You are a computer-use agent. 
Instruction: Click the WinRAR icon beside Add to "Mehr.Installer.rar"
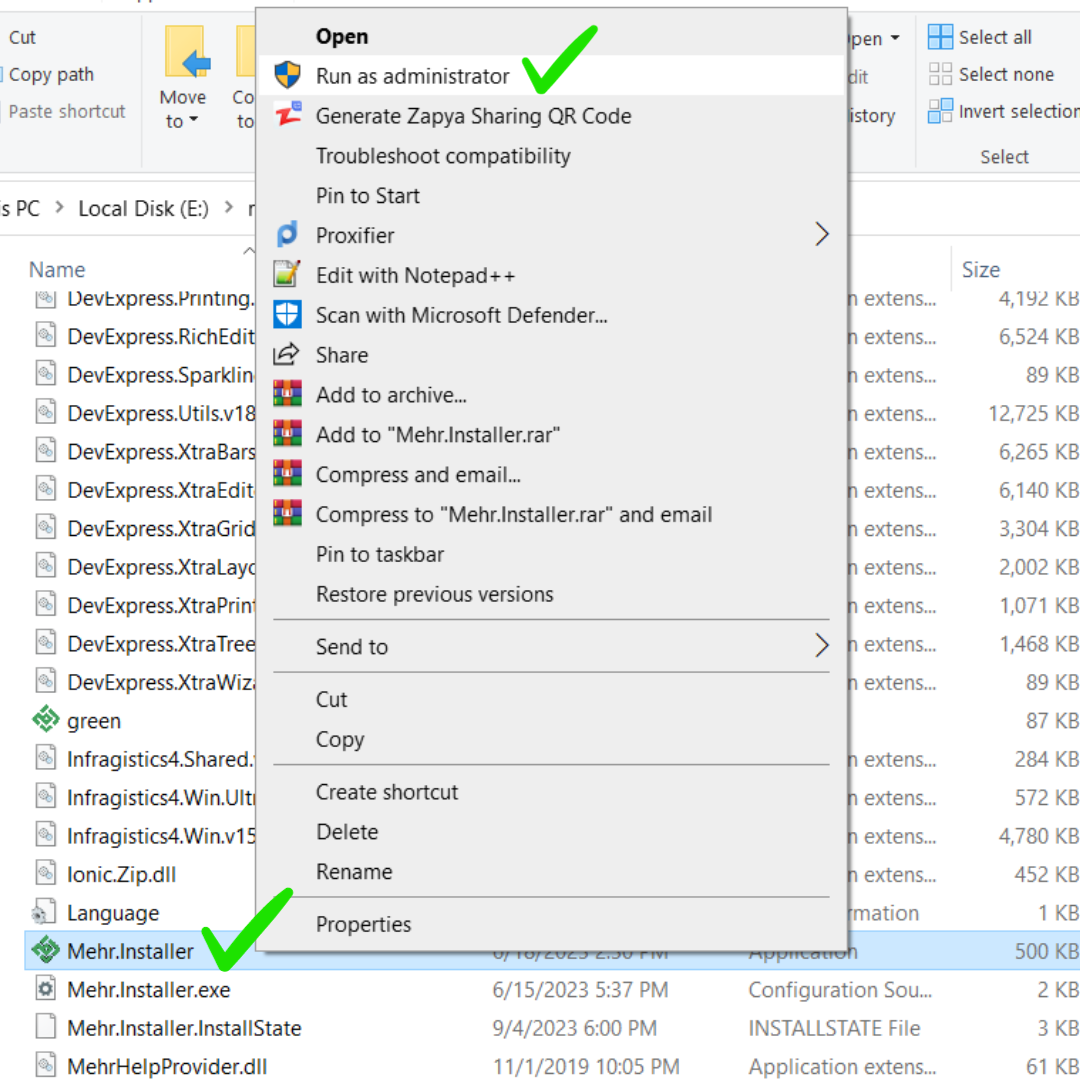click(287, 434)
